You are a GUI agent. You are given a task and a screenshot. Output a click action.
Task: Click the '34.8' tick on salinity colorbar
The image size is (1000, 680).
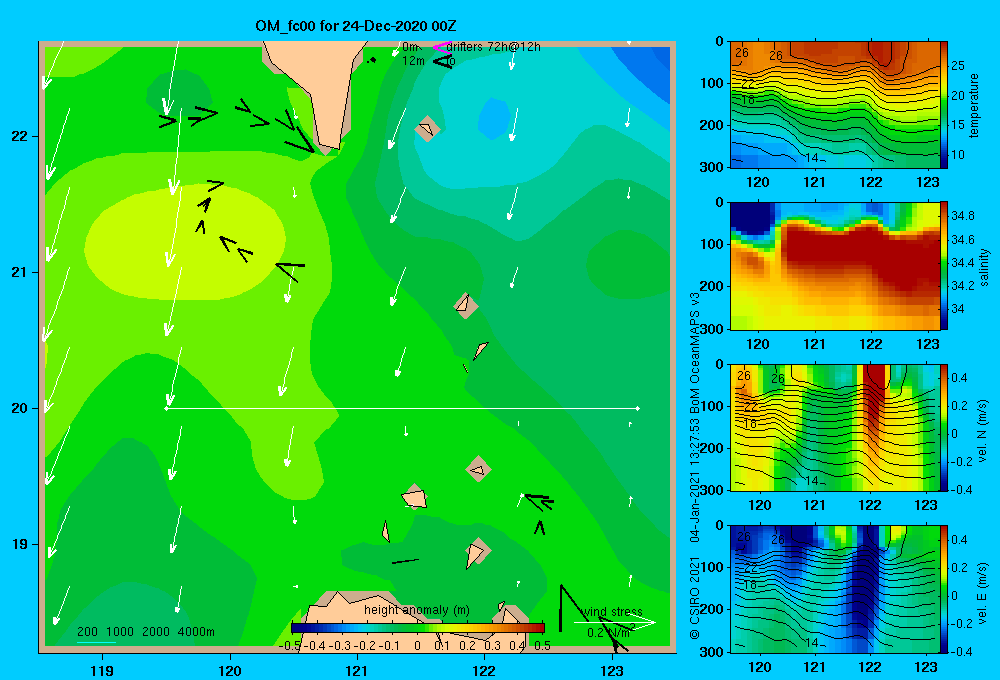[962, 216]
